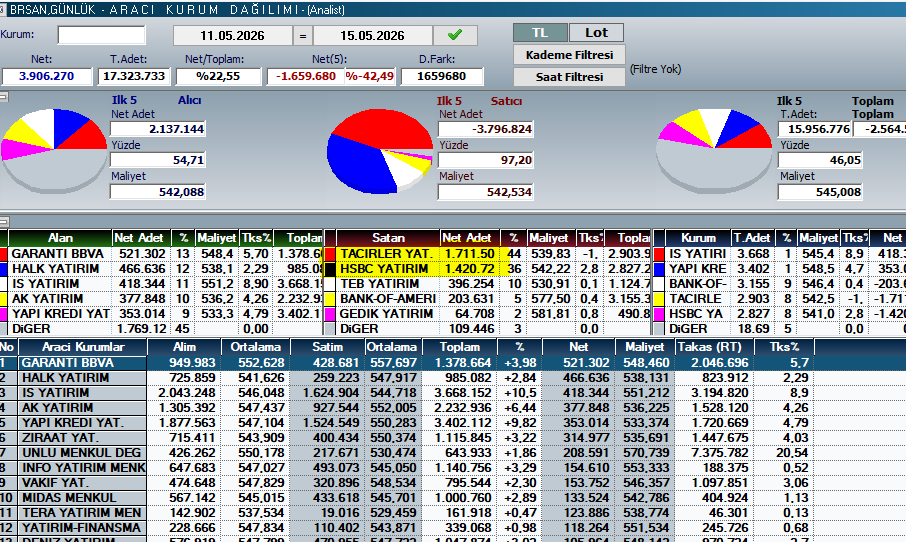
Task: Select TERA YATIRIM MEN row
Action: pos(407,513)
